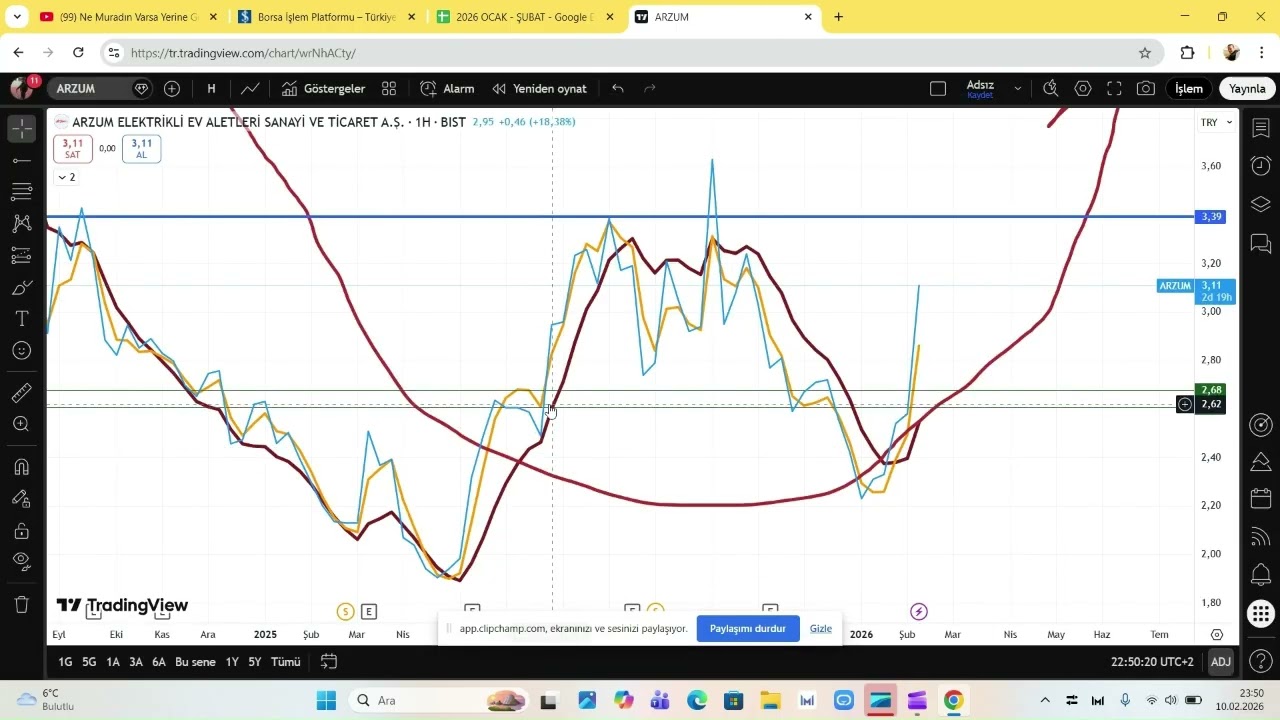Open the time axis settings gear
This screenshot has height=720, width=1280.
[x=1217, y=635]
